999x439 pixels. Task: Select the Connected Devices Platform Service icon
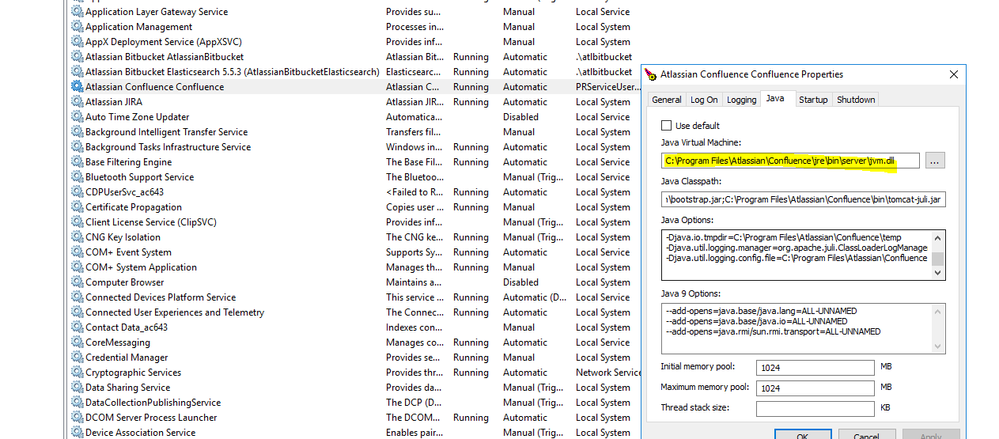(77, 298)
